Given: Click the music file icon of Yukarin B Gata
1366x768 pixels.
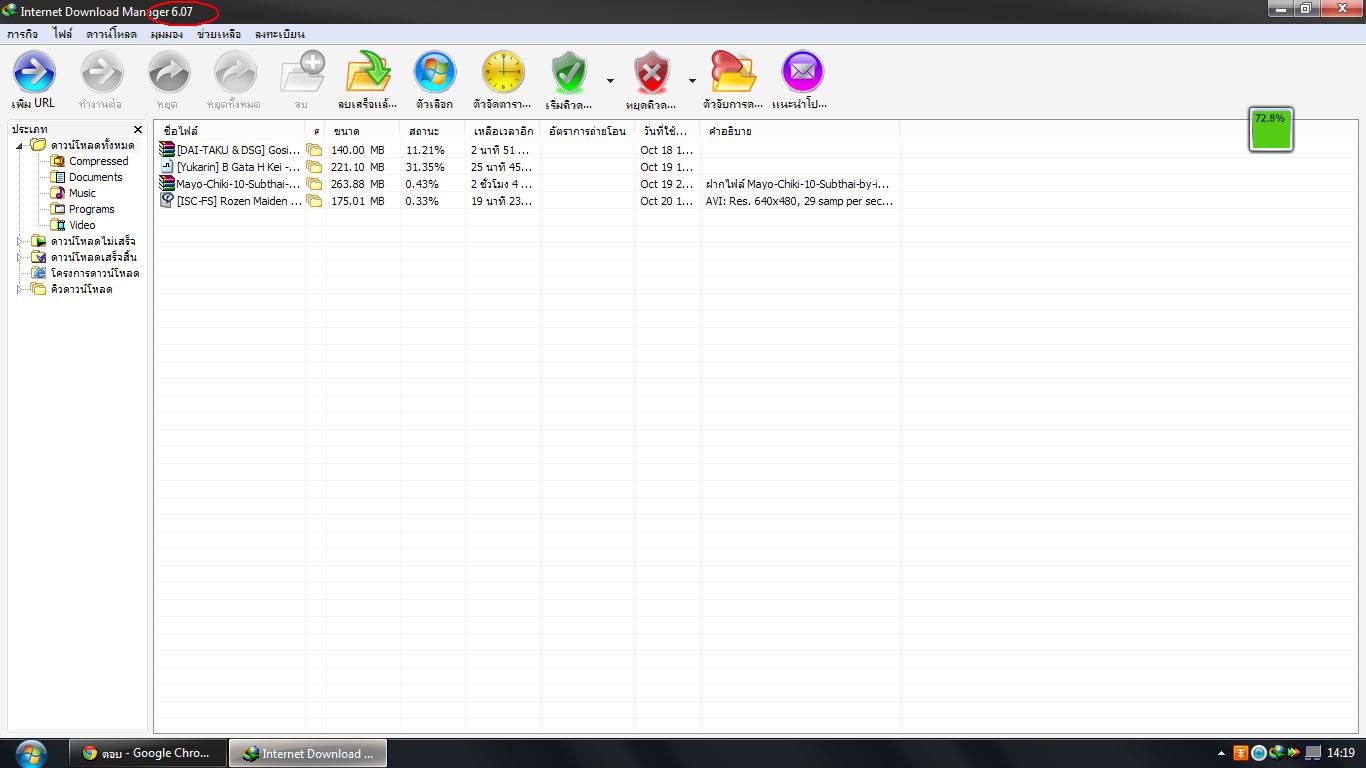Looking at the screenshot, I should [x=167, y=166].
